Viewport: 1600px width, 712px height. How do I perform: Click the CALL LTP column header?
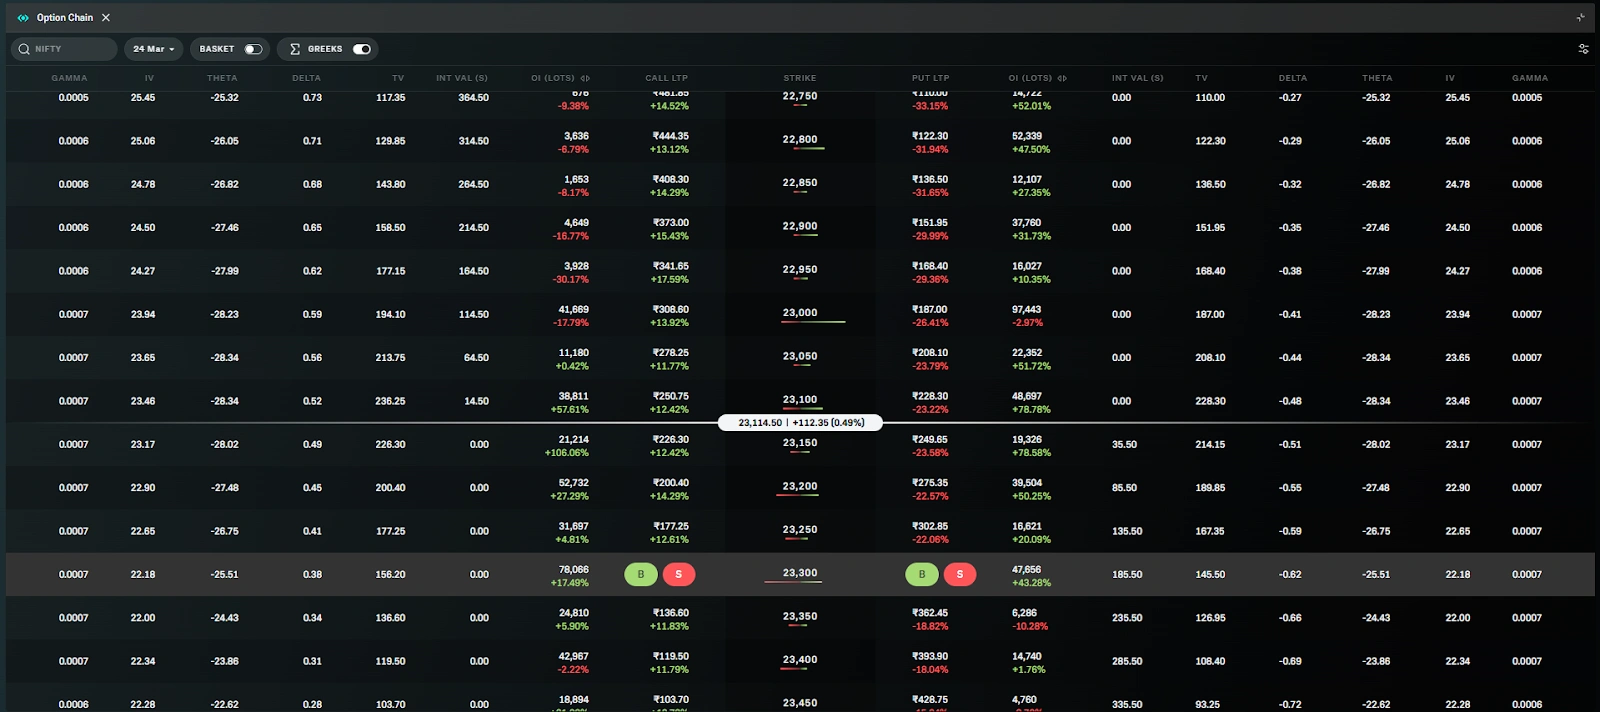[x=666, y=78]
